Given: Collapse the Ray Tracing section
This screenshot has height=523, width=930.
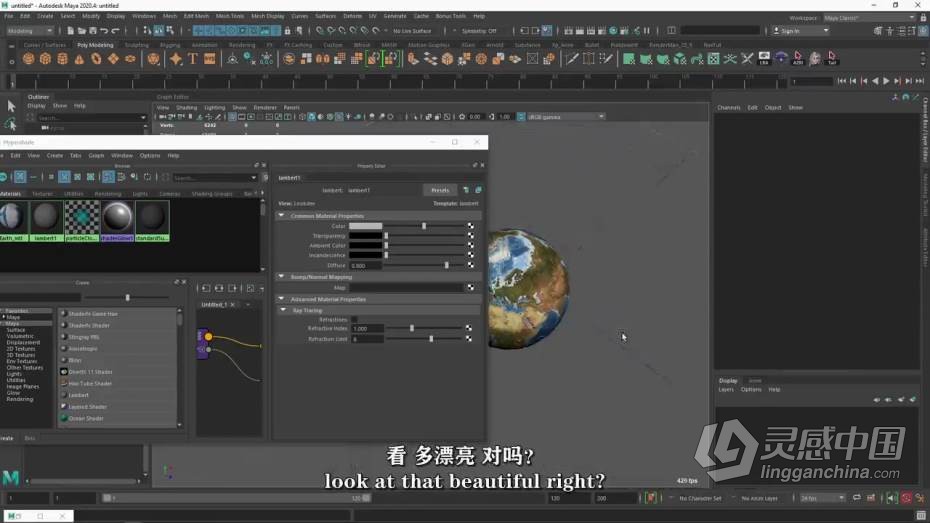Looking at the screenshot, I should [284, 310].
